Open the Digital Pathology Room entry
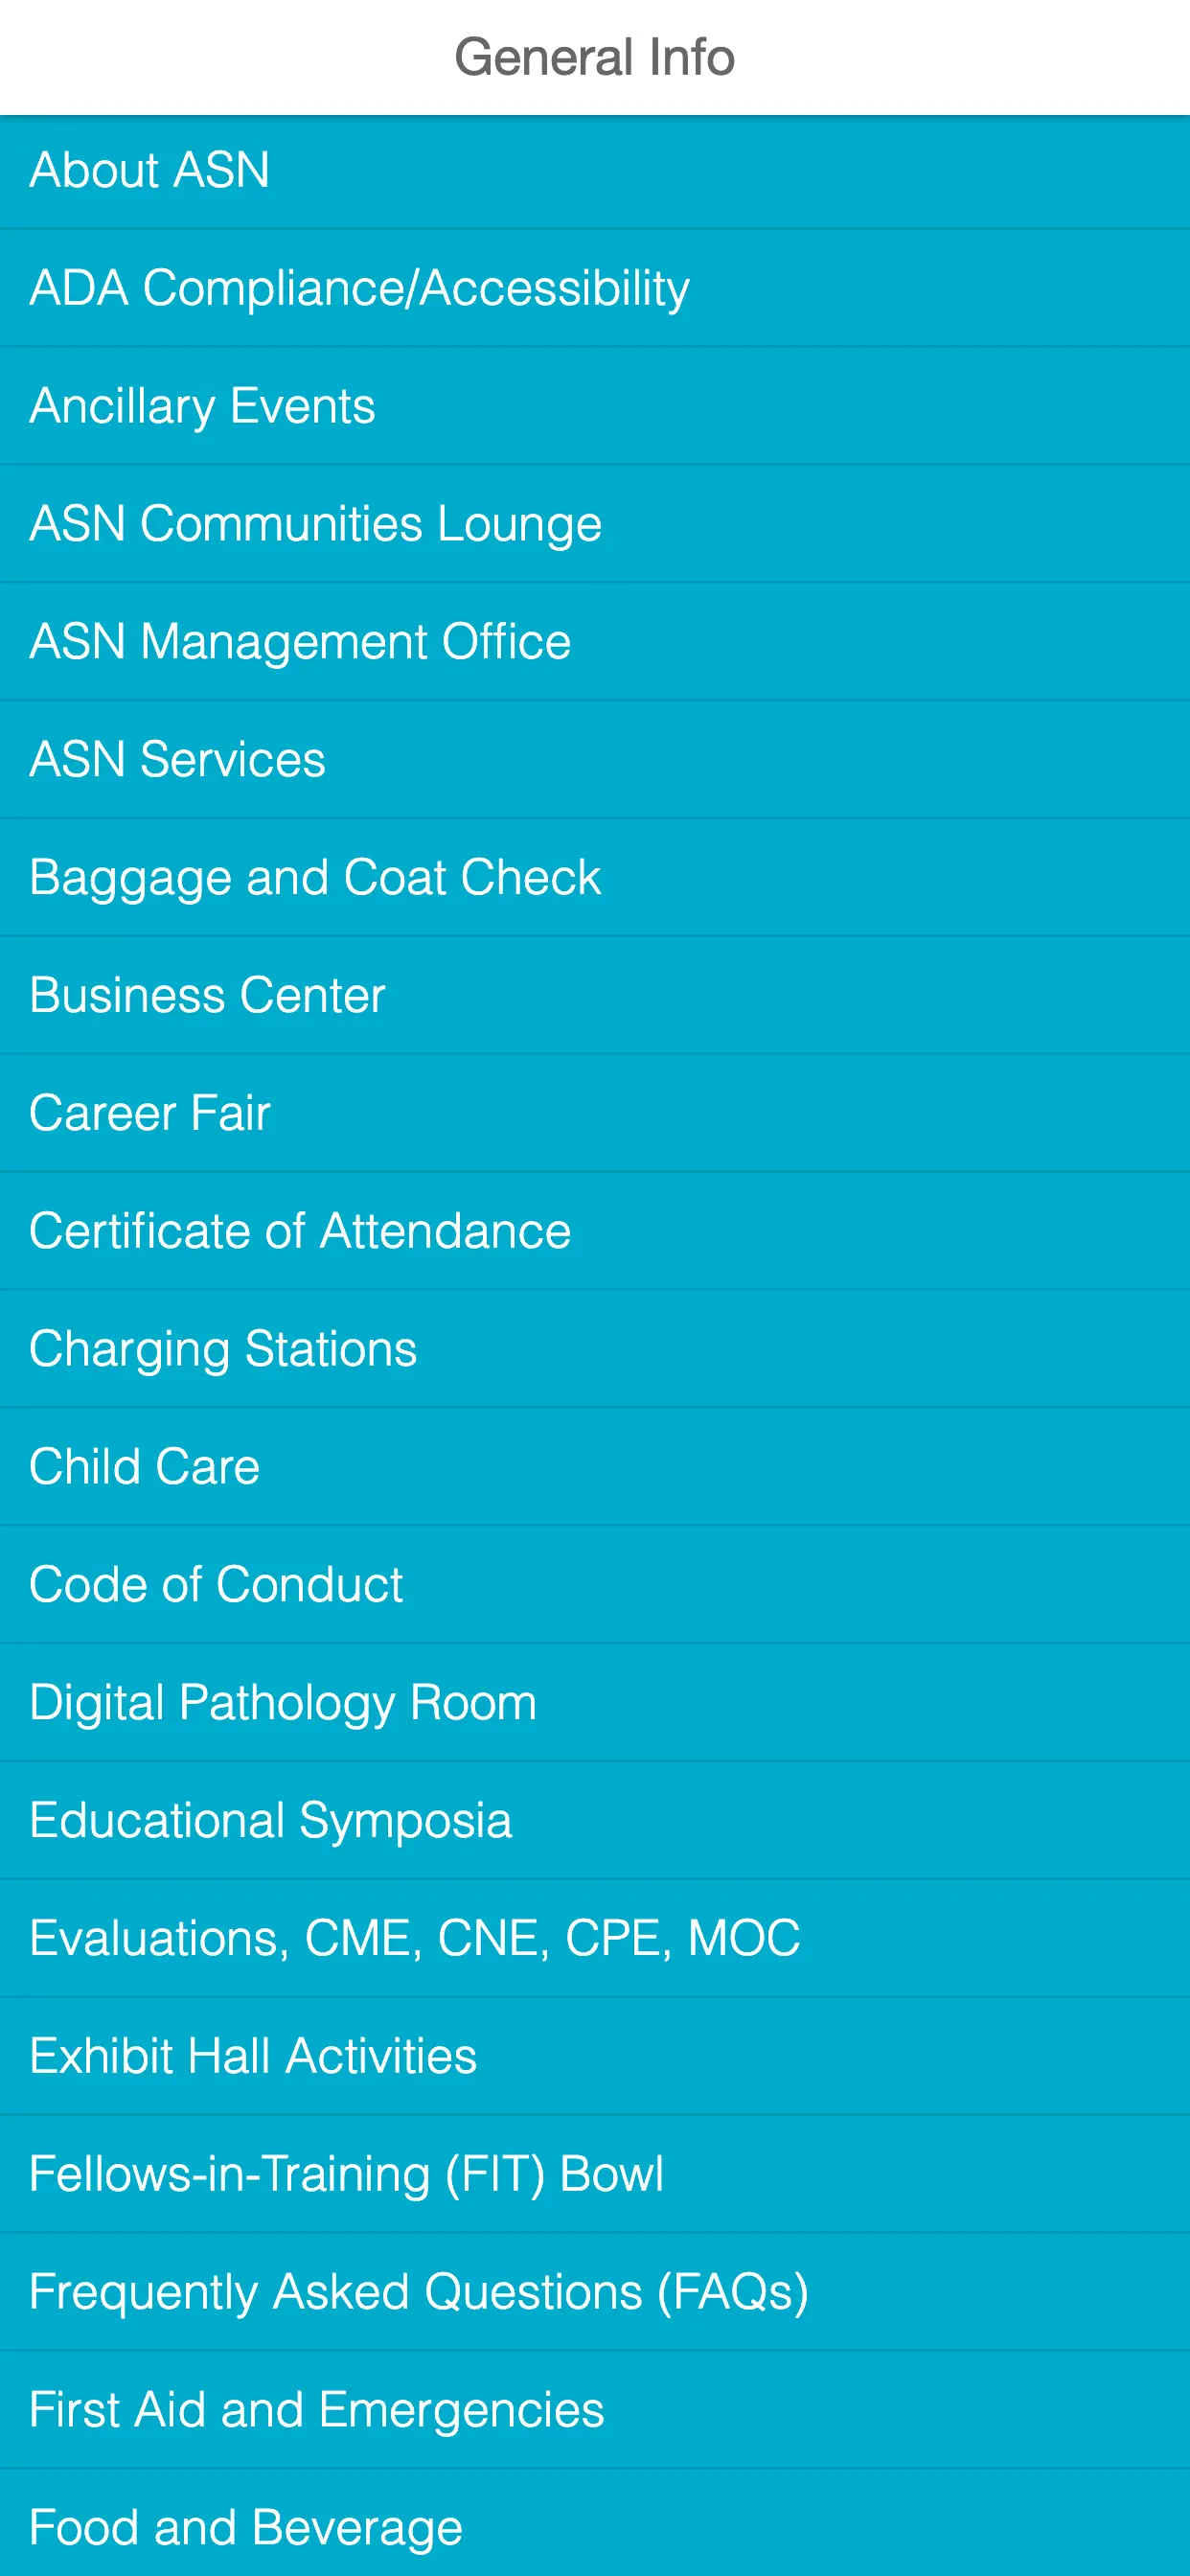This screenshot has height=2576, width=1190. (282, 1701)
